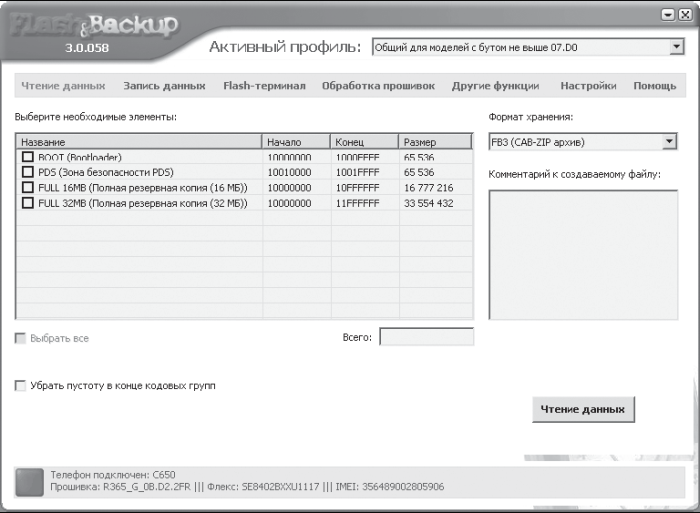Select the 10FFFFFF end address cell
This screenshot has width=700, height=513.
tap(357, 188)
